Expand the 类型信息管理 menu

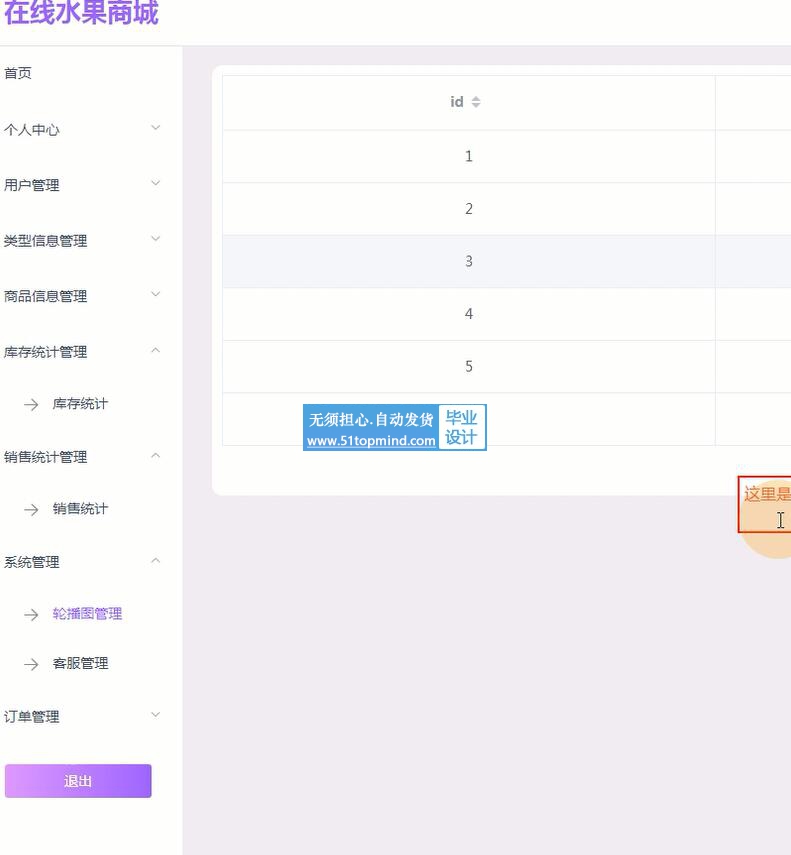point(45,241)
